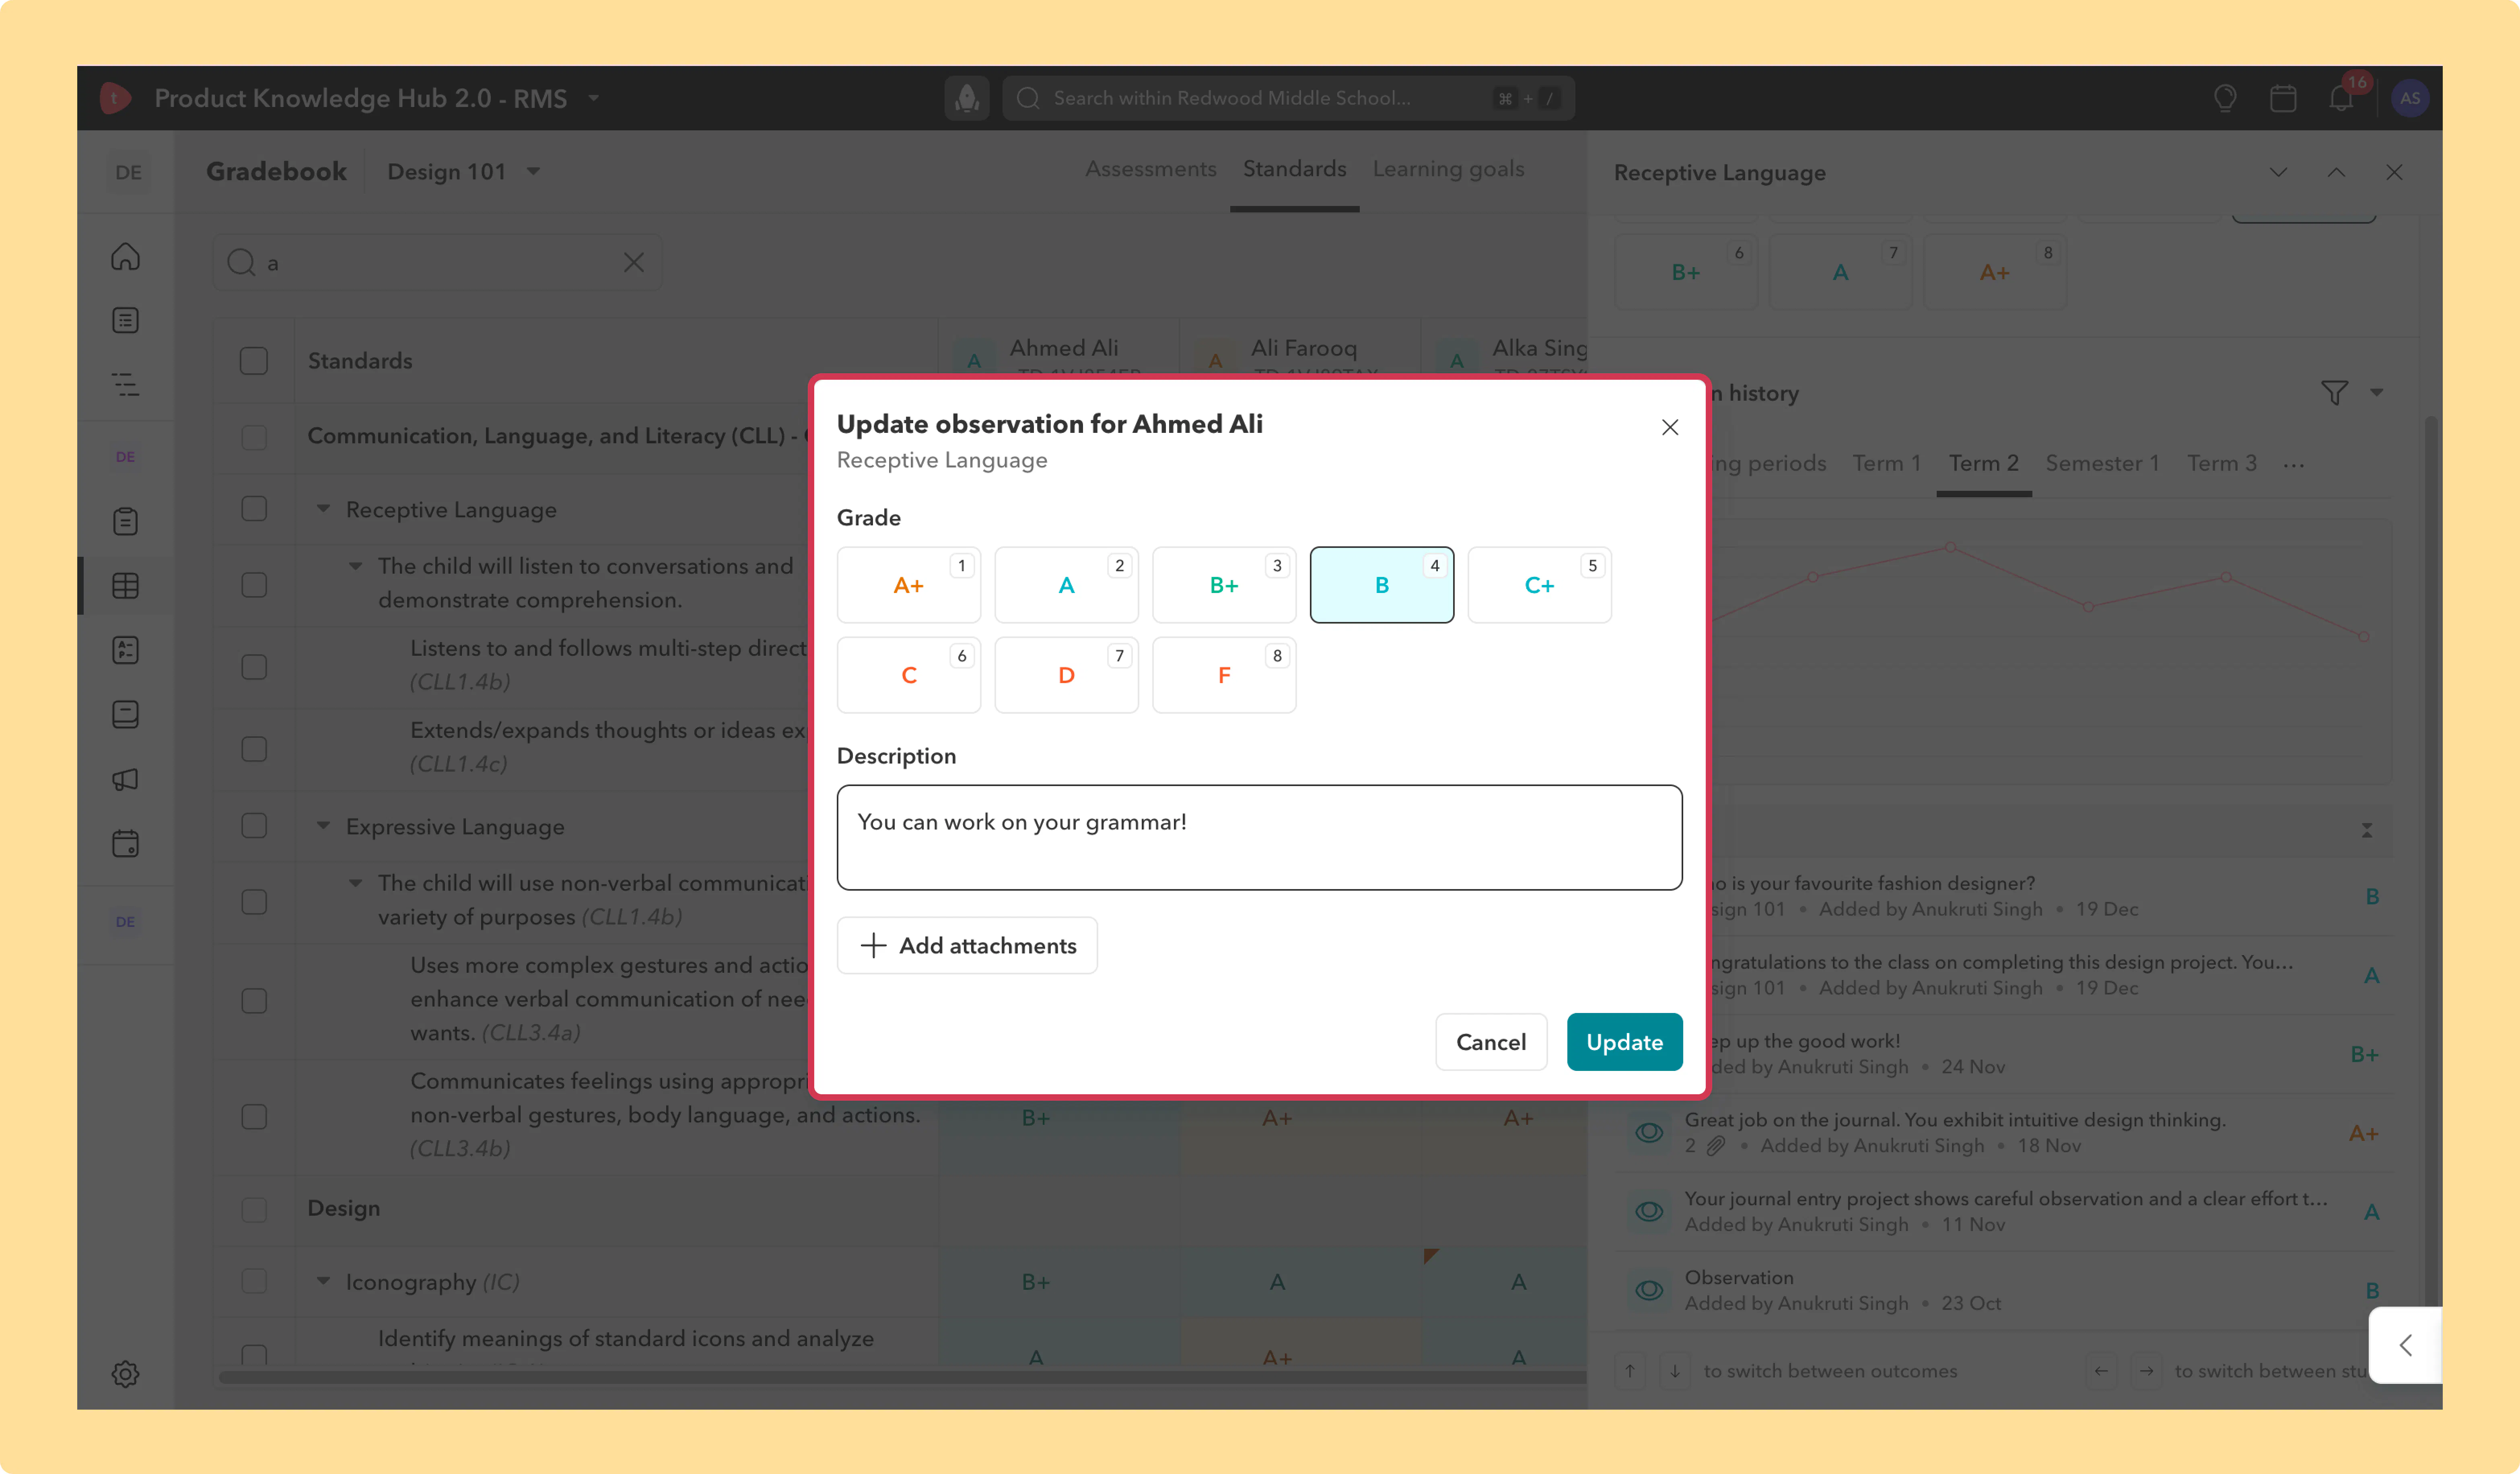This screenshot has height=1474, width=2520.
Task: Collapse the Expressive Language tree row
Action: 323,826
